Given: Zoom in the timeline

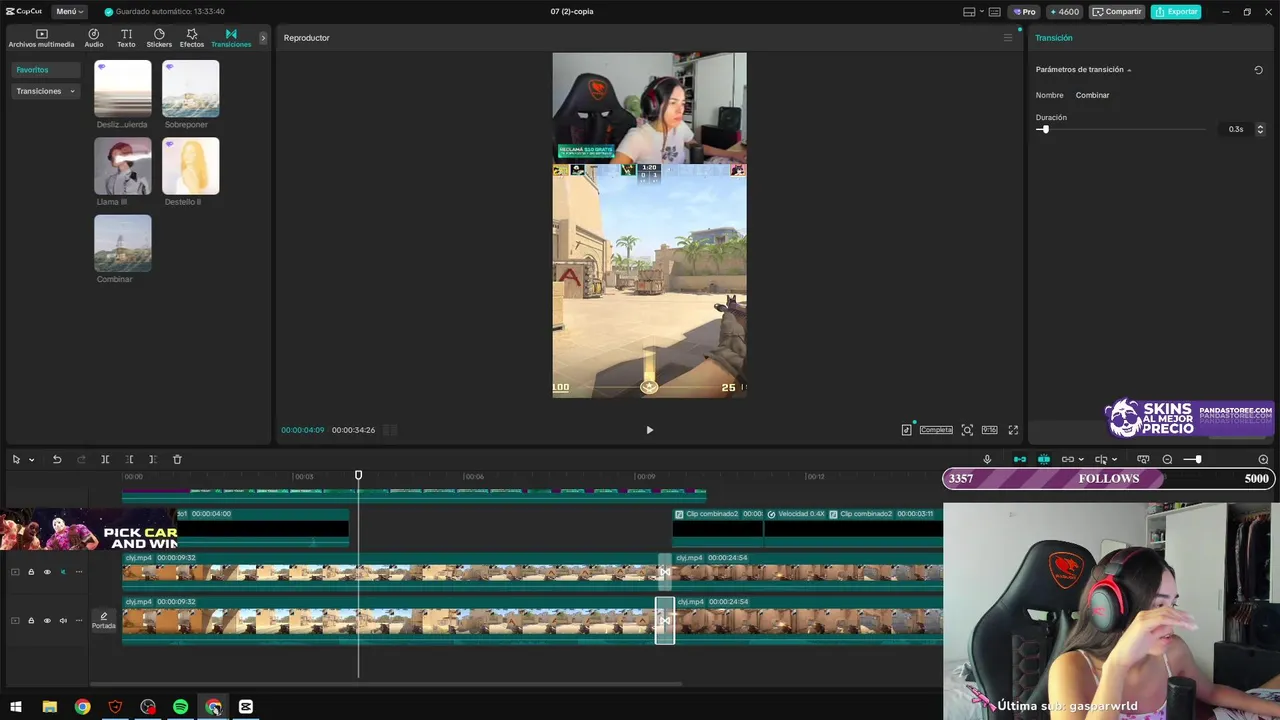Looking at the screenshot, I should pos(1263,459).
